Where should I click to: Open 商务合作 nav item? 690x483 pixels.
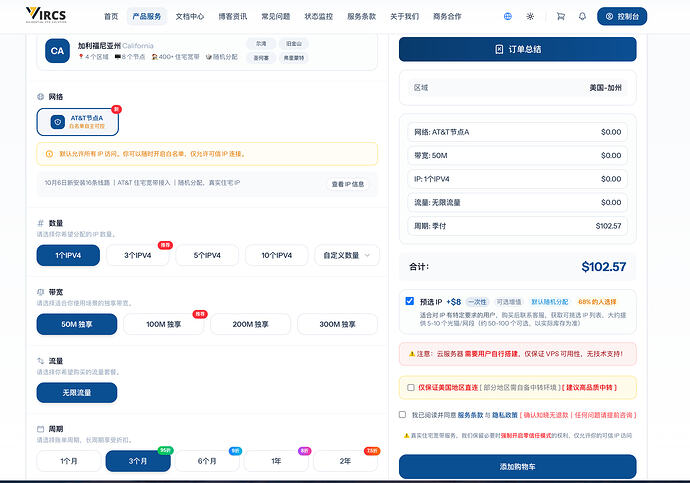coord(447,16)
